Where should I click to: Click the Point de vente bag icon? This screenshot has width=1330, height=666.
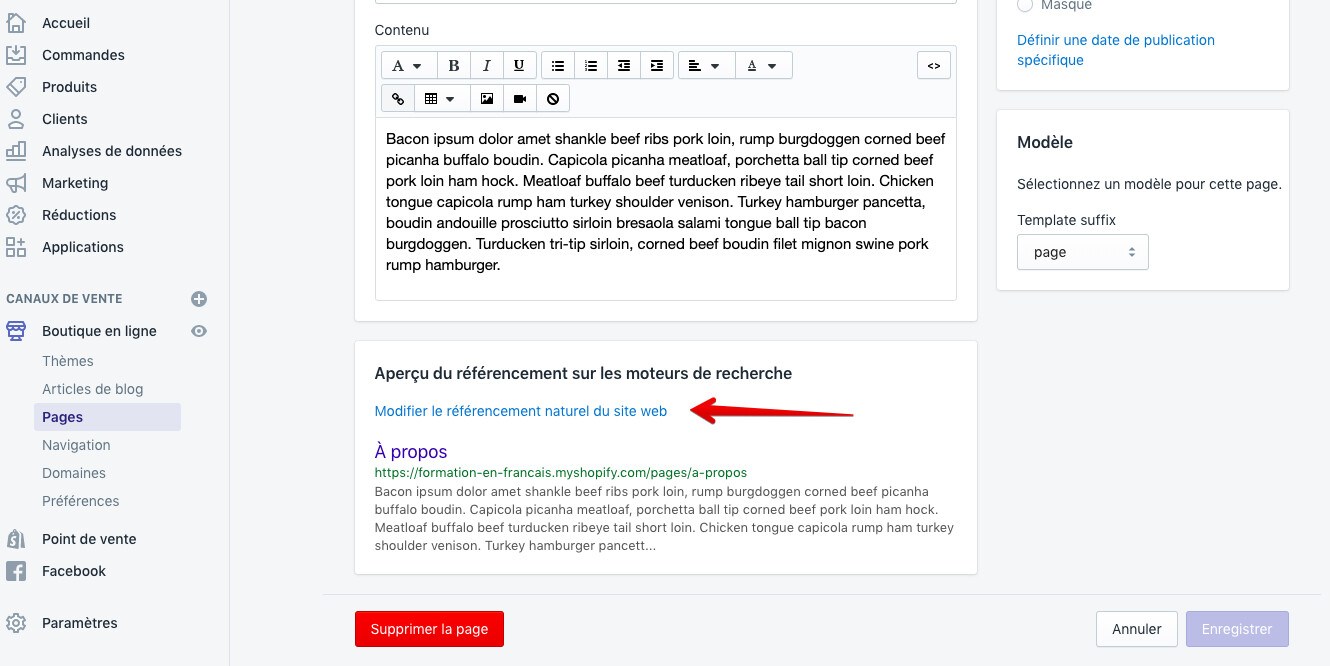click(16, 539)
